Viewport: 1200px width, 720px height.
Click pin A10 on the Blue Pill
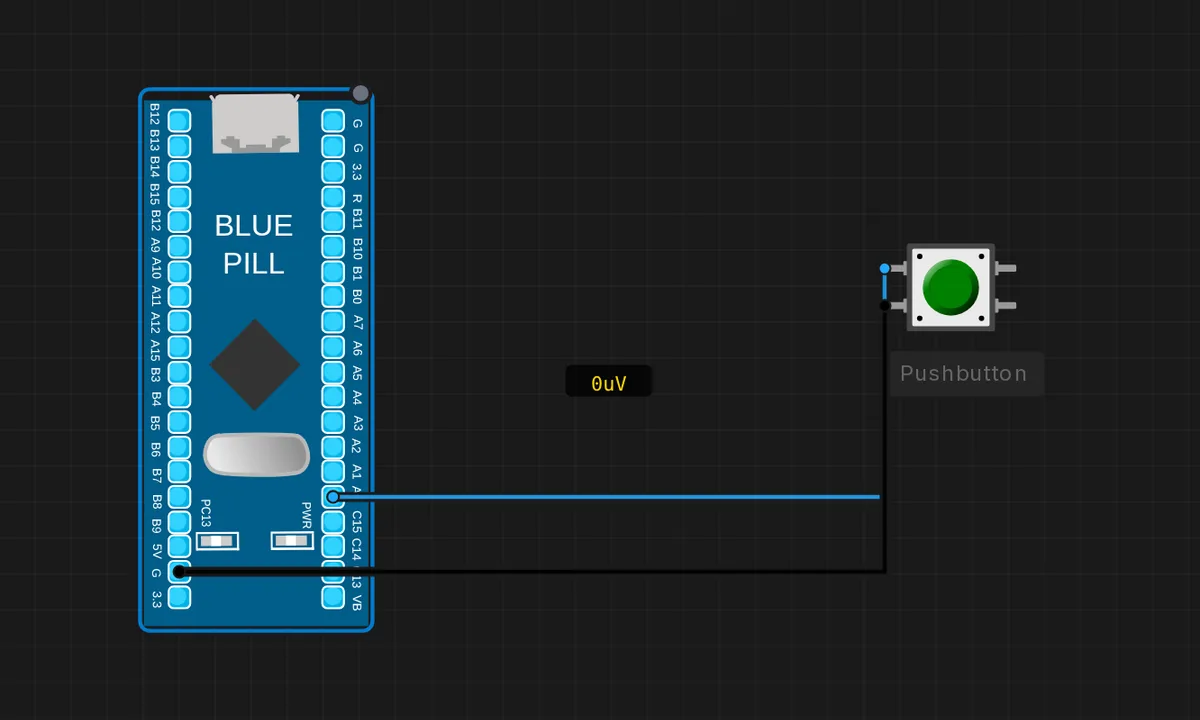pos(179,272)
